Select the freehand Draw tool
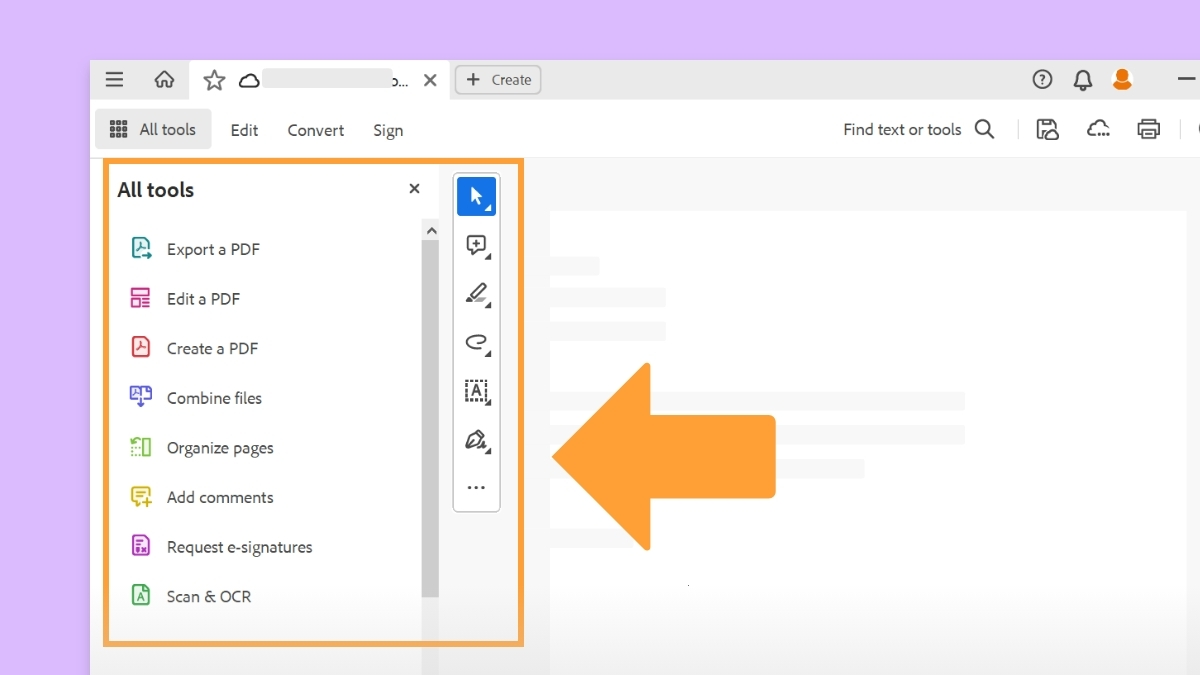This screenshot has width=1200, height=675. tap(476, 342)
